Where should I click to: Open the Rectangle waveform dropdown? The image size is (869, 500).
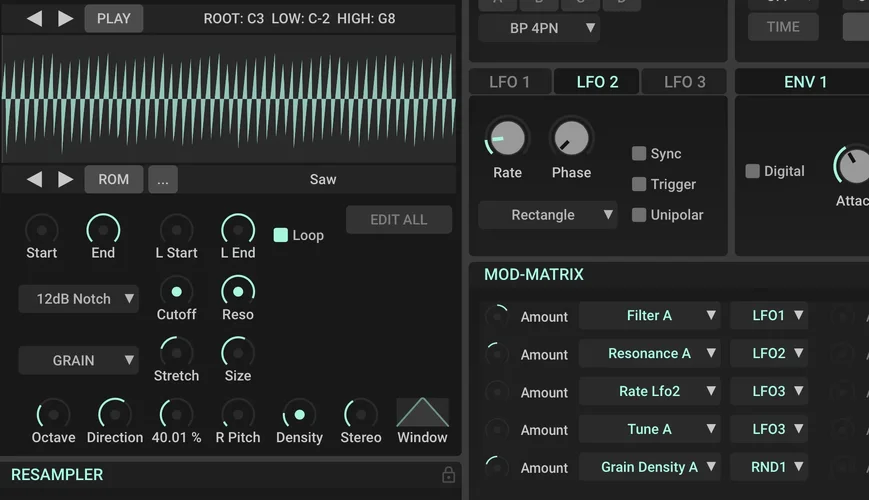tap(548, 215)
